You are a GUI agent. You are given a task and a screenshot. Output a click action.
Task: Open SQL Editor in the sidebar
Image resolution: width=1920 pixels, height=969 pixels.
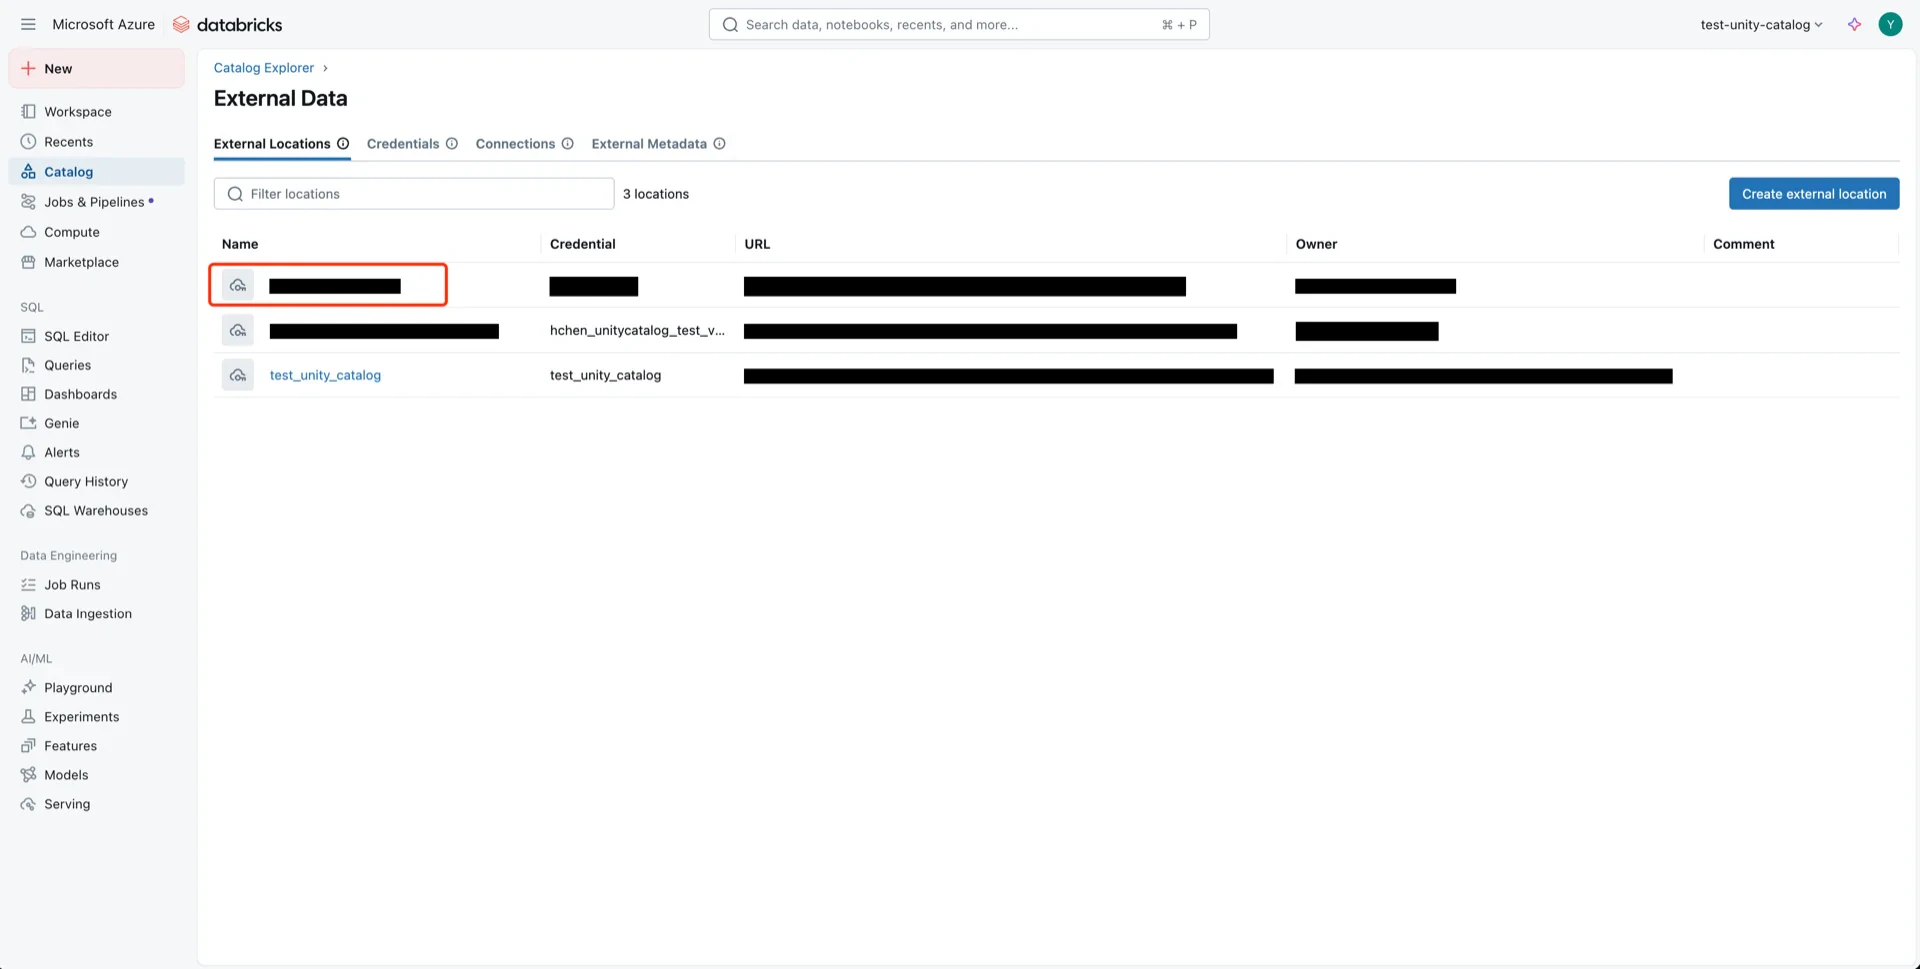(96, 336)
